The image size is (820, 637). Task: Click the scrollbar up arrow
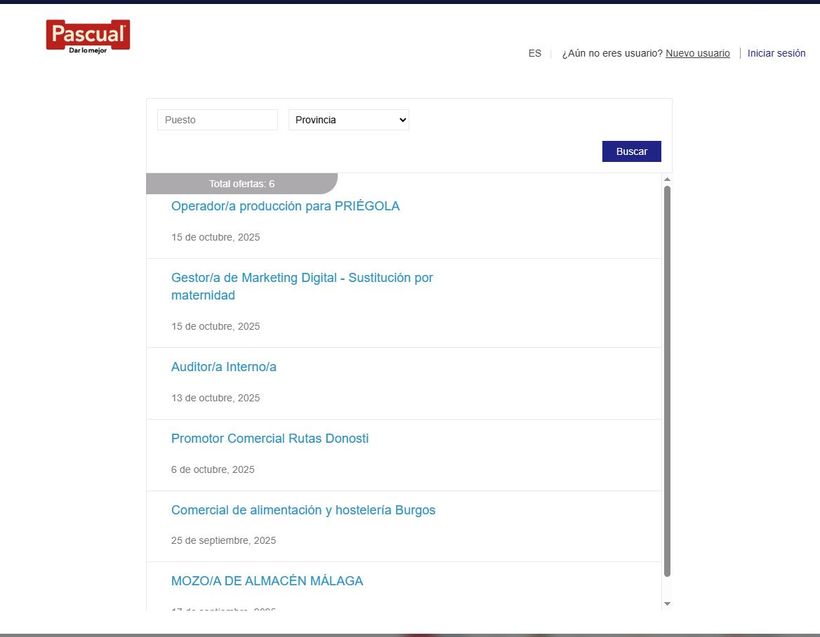click(666, 180)
